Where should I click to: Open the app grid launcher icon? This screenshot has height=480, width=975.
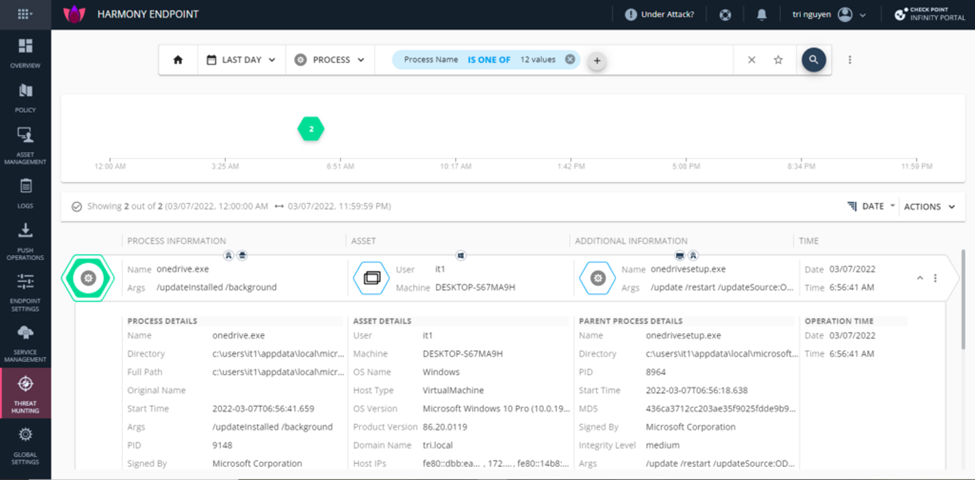tap(25, 14)
